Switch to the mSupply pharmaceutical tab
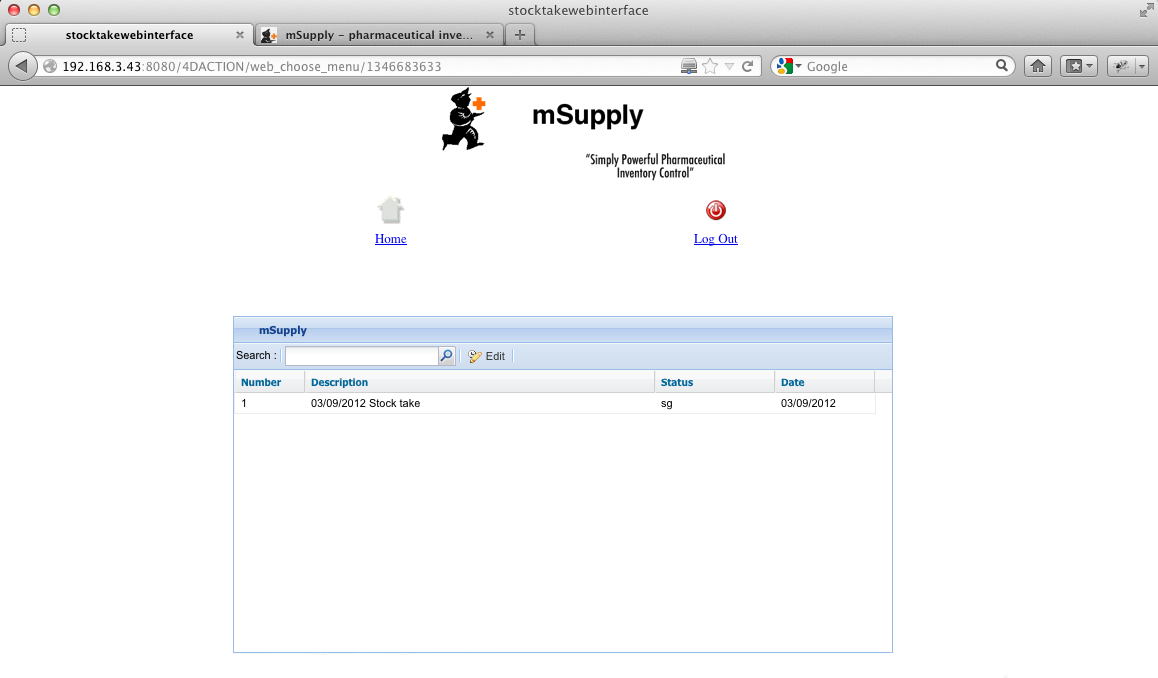 click(379, 35)
